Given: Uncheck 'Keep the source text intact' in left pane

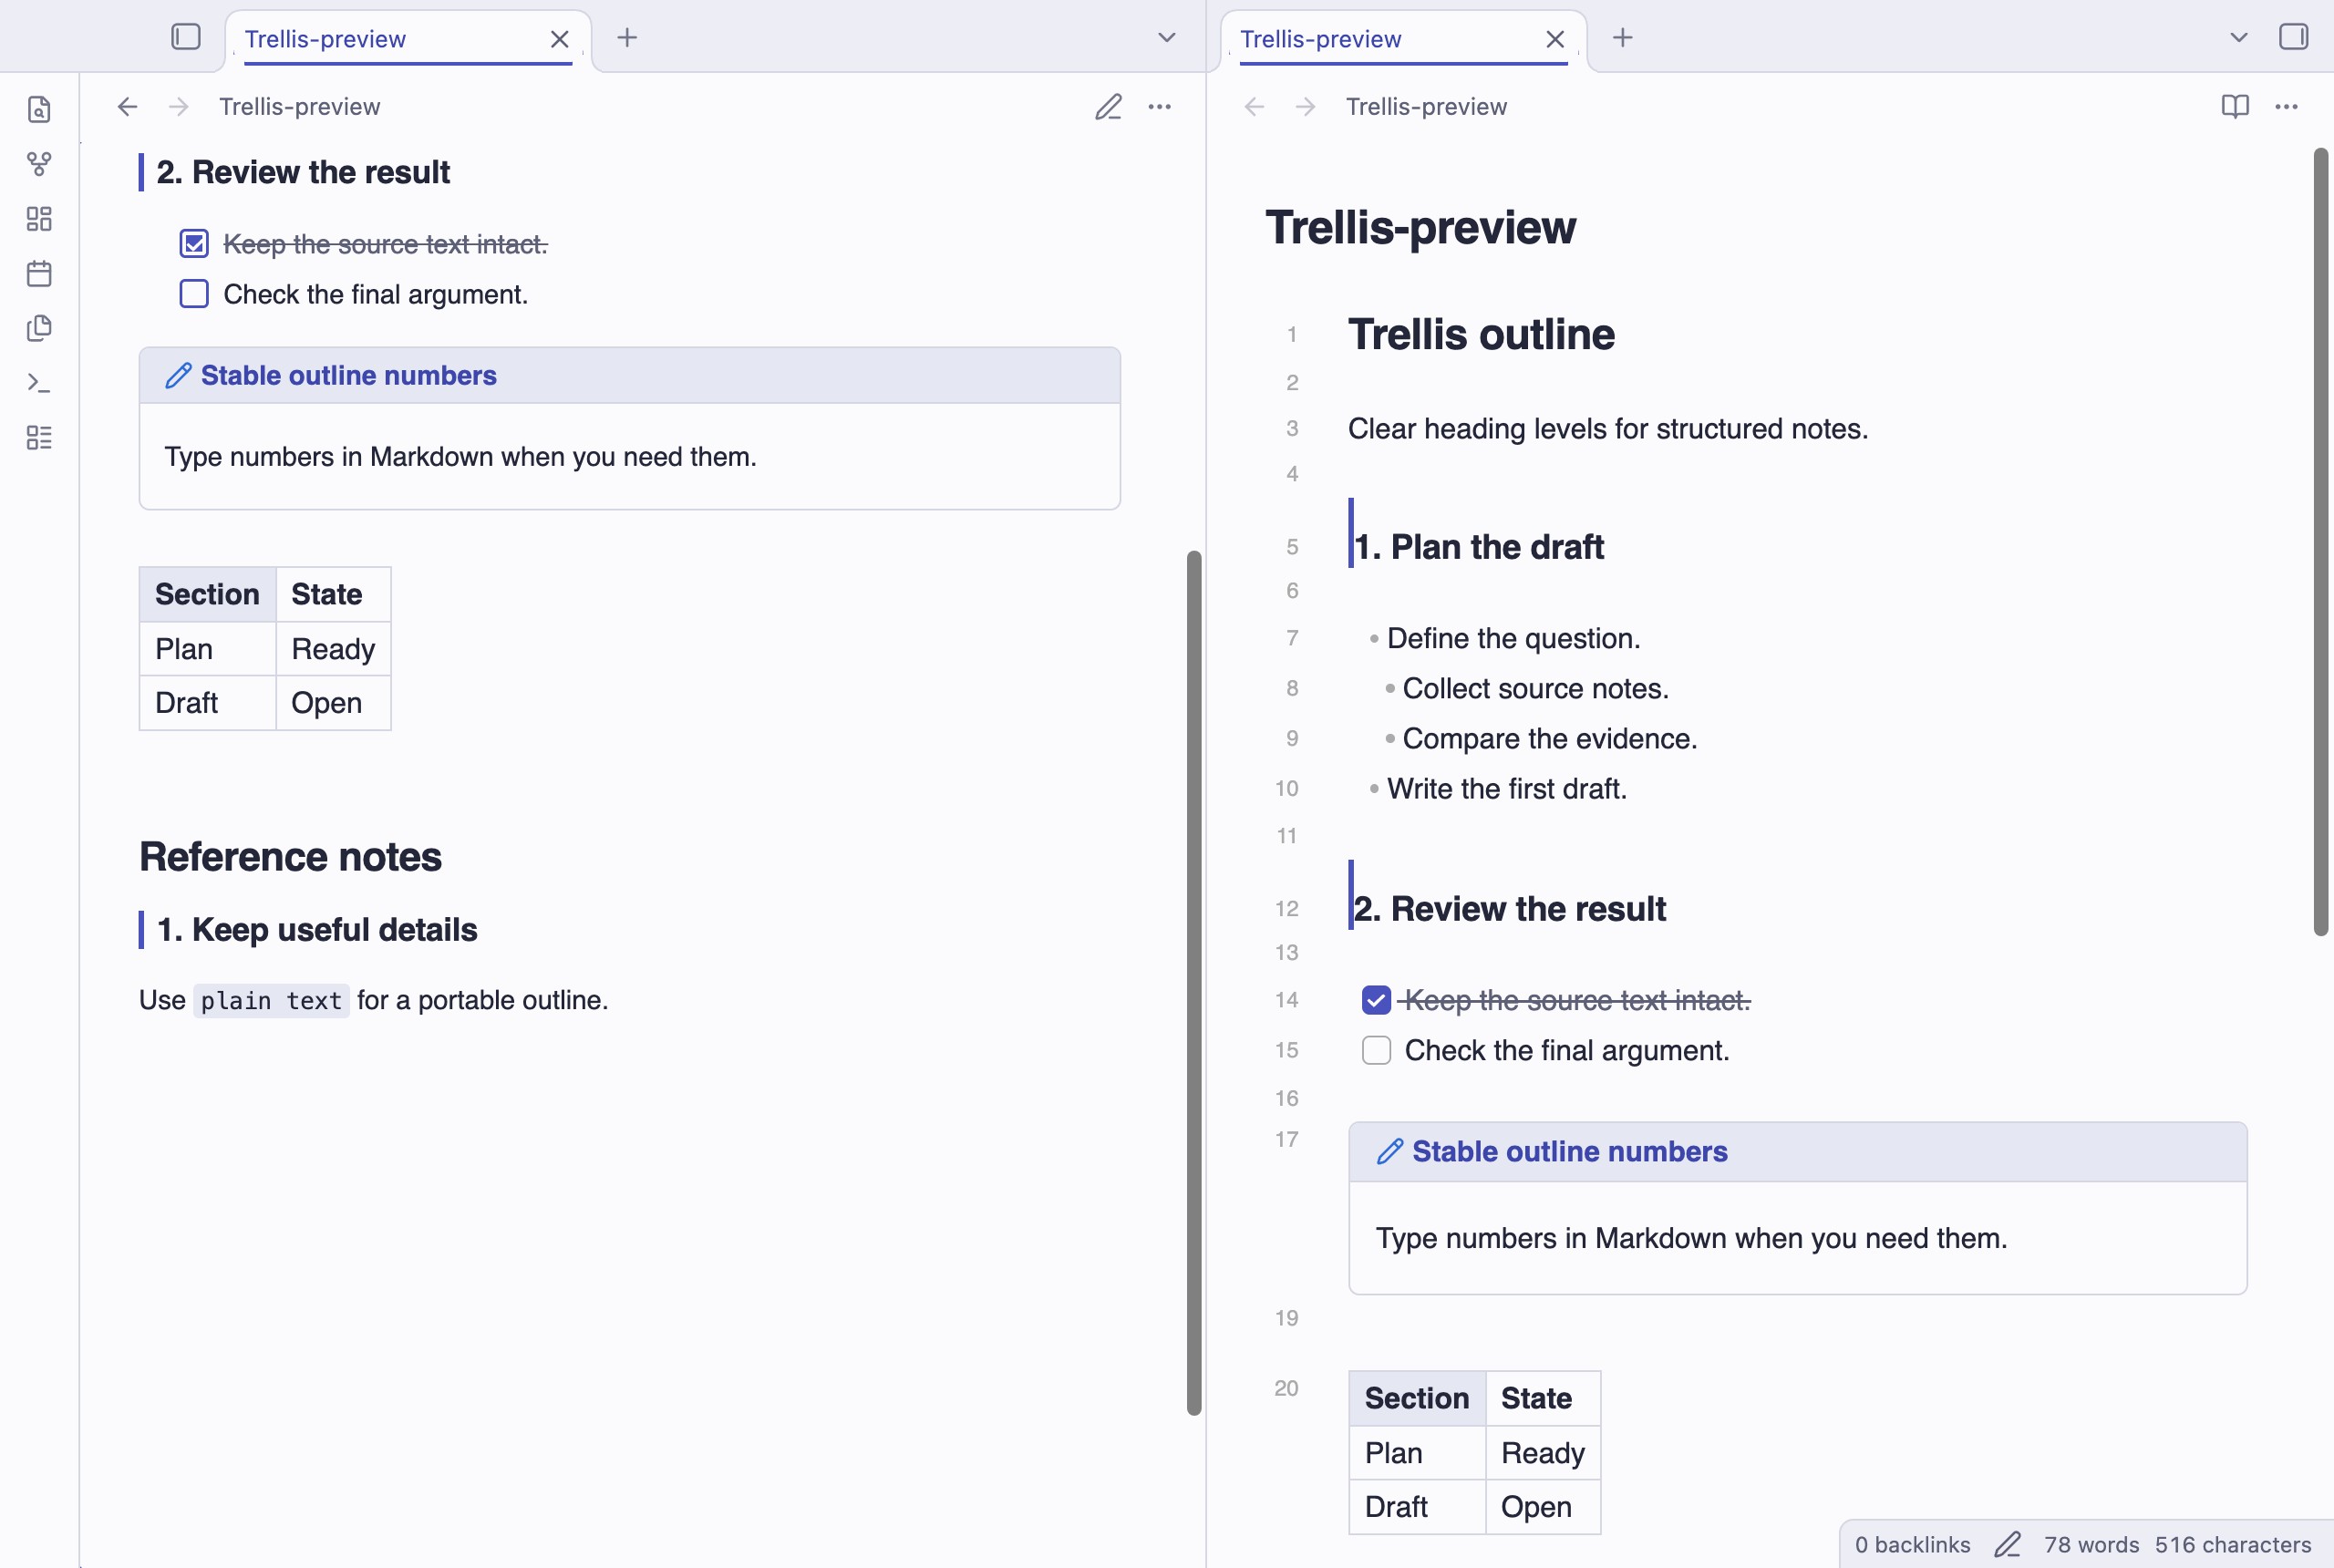Looking at the screenshot, I should click(x=194, y=243).
